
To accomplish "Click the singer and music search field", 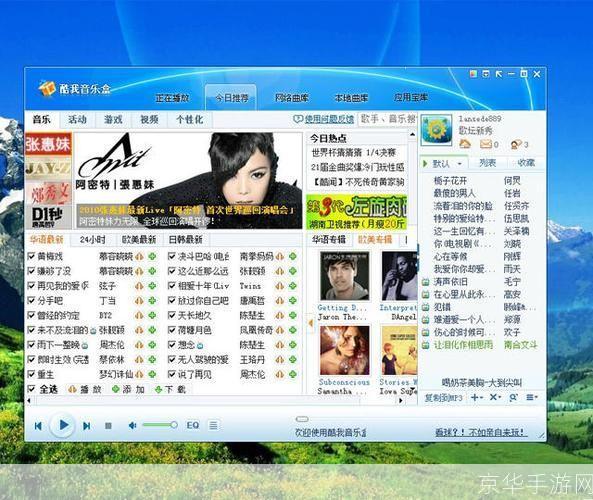I will click(387, 119).
